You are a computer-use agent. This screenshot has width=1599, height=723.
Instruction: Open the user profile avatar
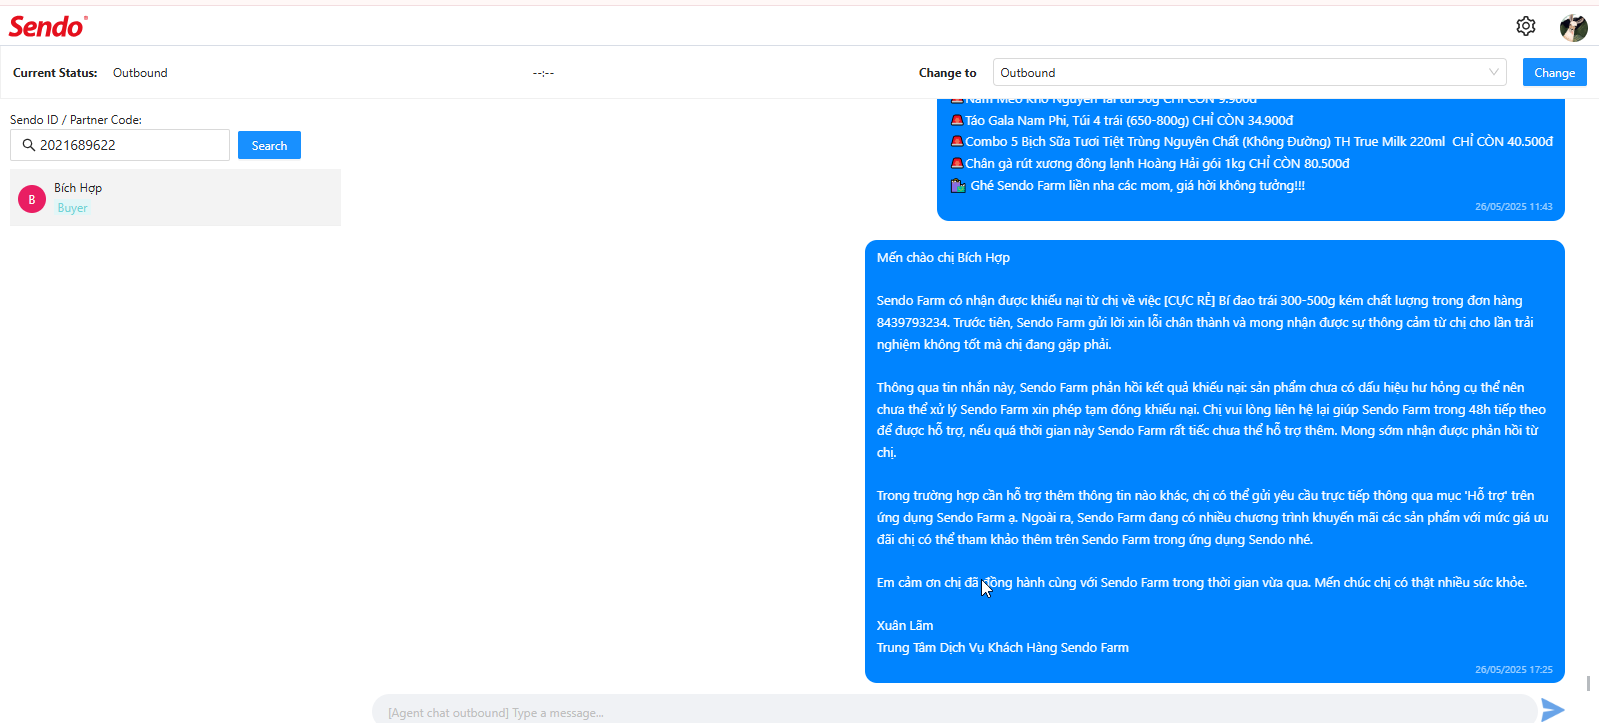coord(1573,27)
